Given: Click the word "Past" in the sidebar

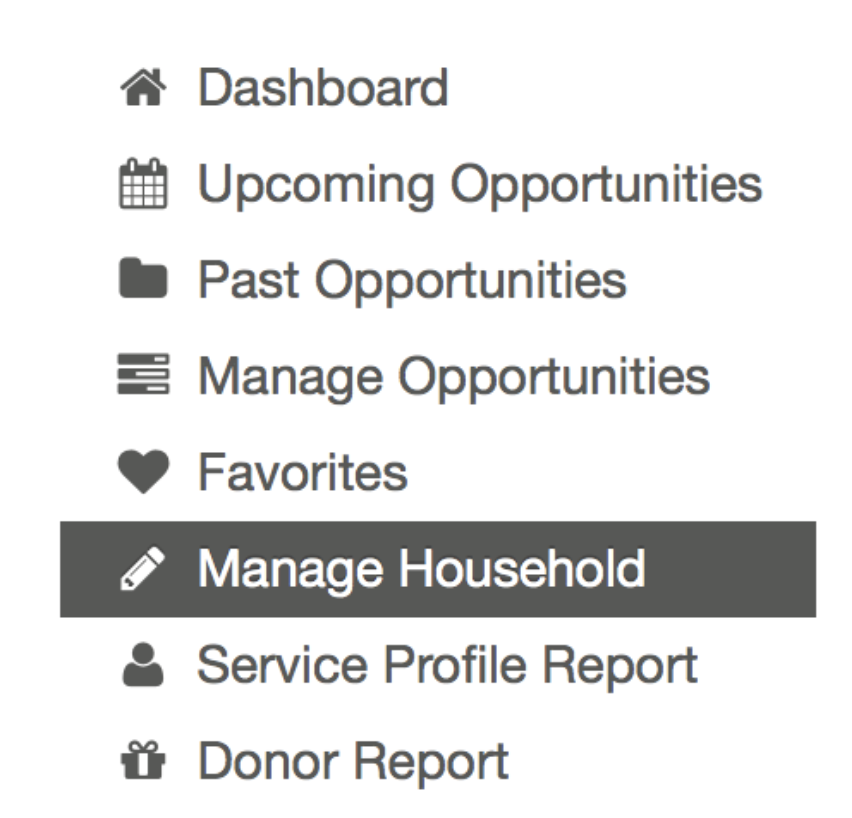Looking at the screenshot, I should point(248,280).
